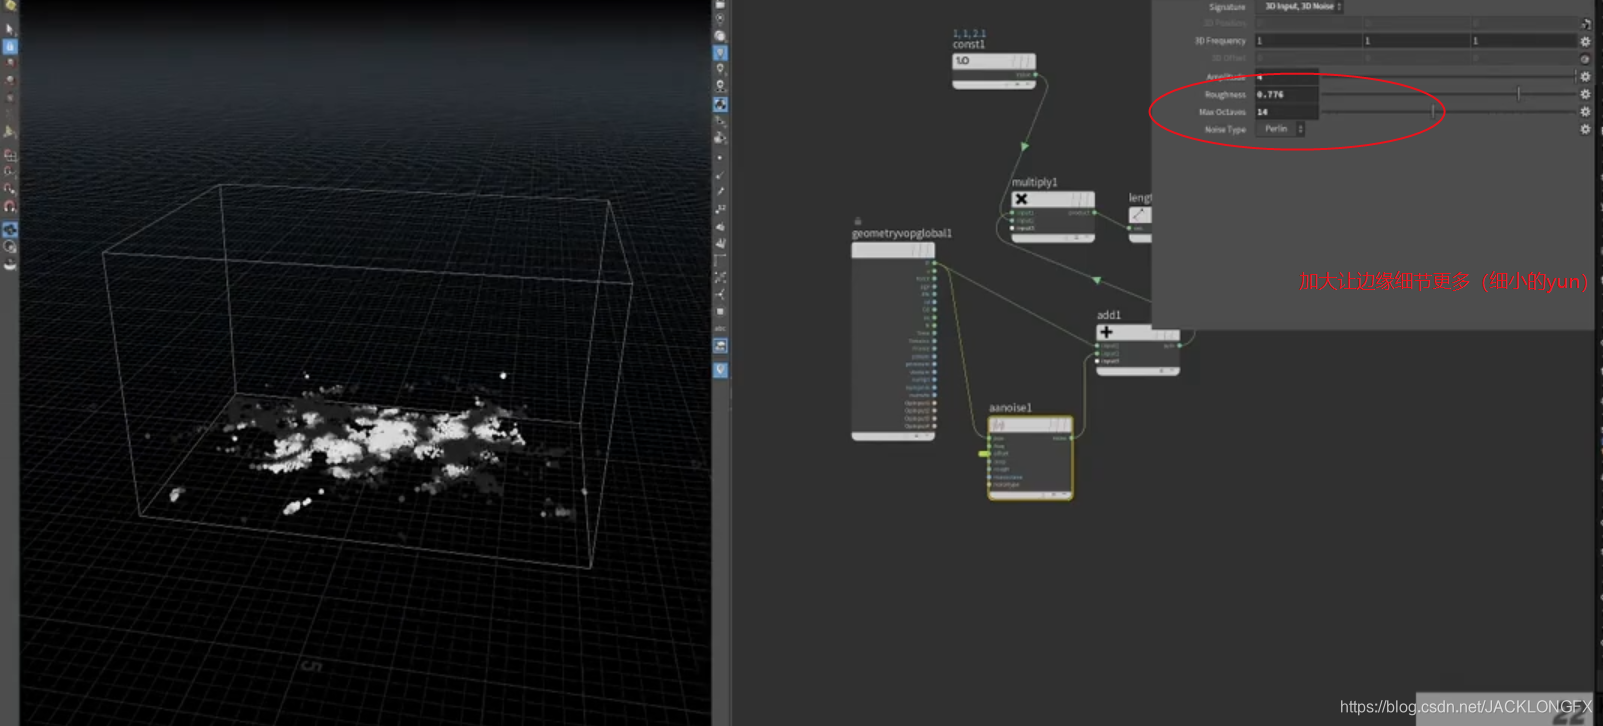Click the Noise Type parameter label
Viewport: 1603px width, 726px height.
pyautogui.click(x=1225, y=129)
